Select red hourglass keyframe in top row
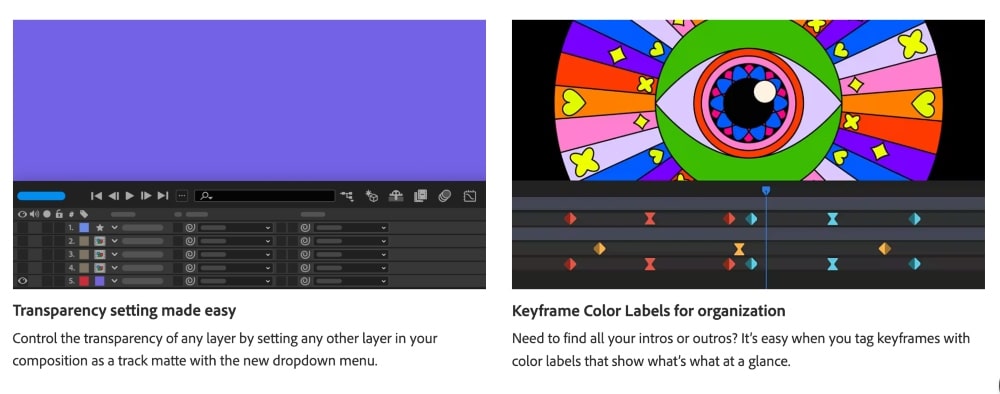 click(649, 219)
